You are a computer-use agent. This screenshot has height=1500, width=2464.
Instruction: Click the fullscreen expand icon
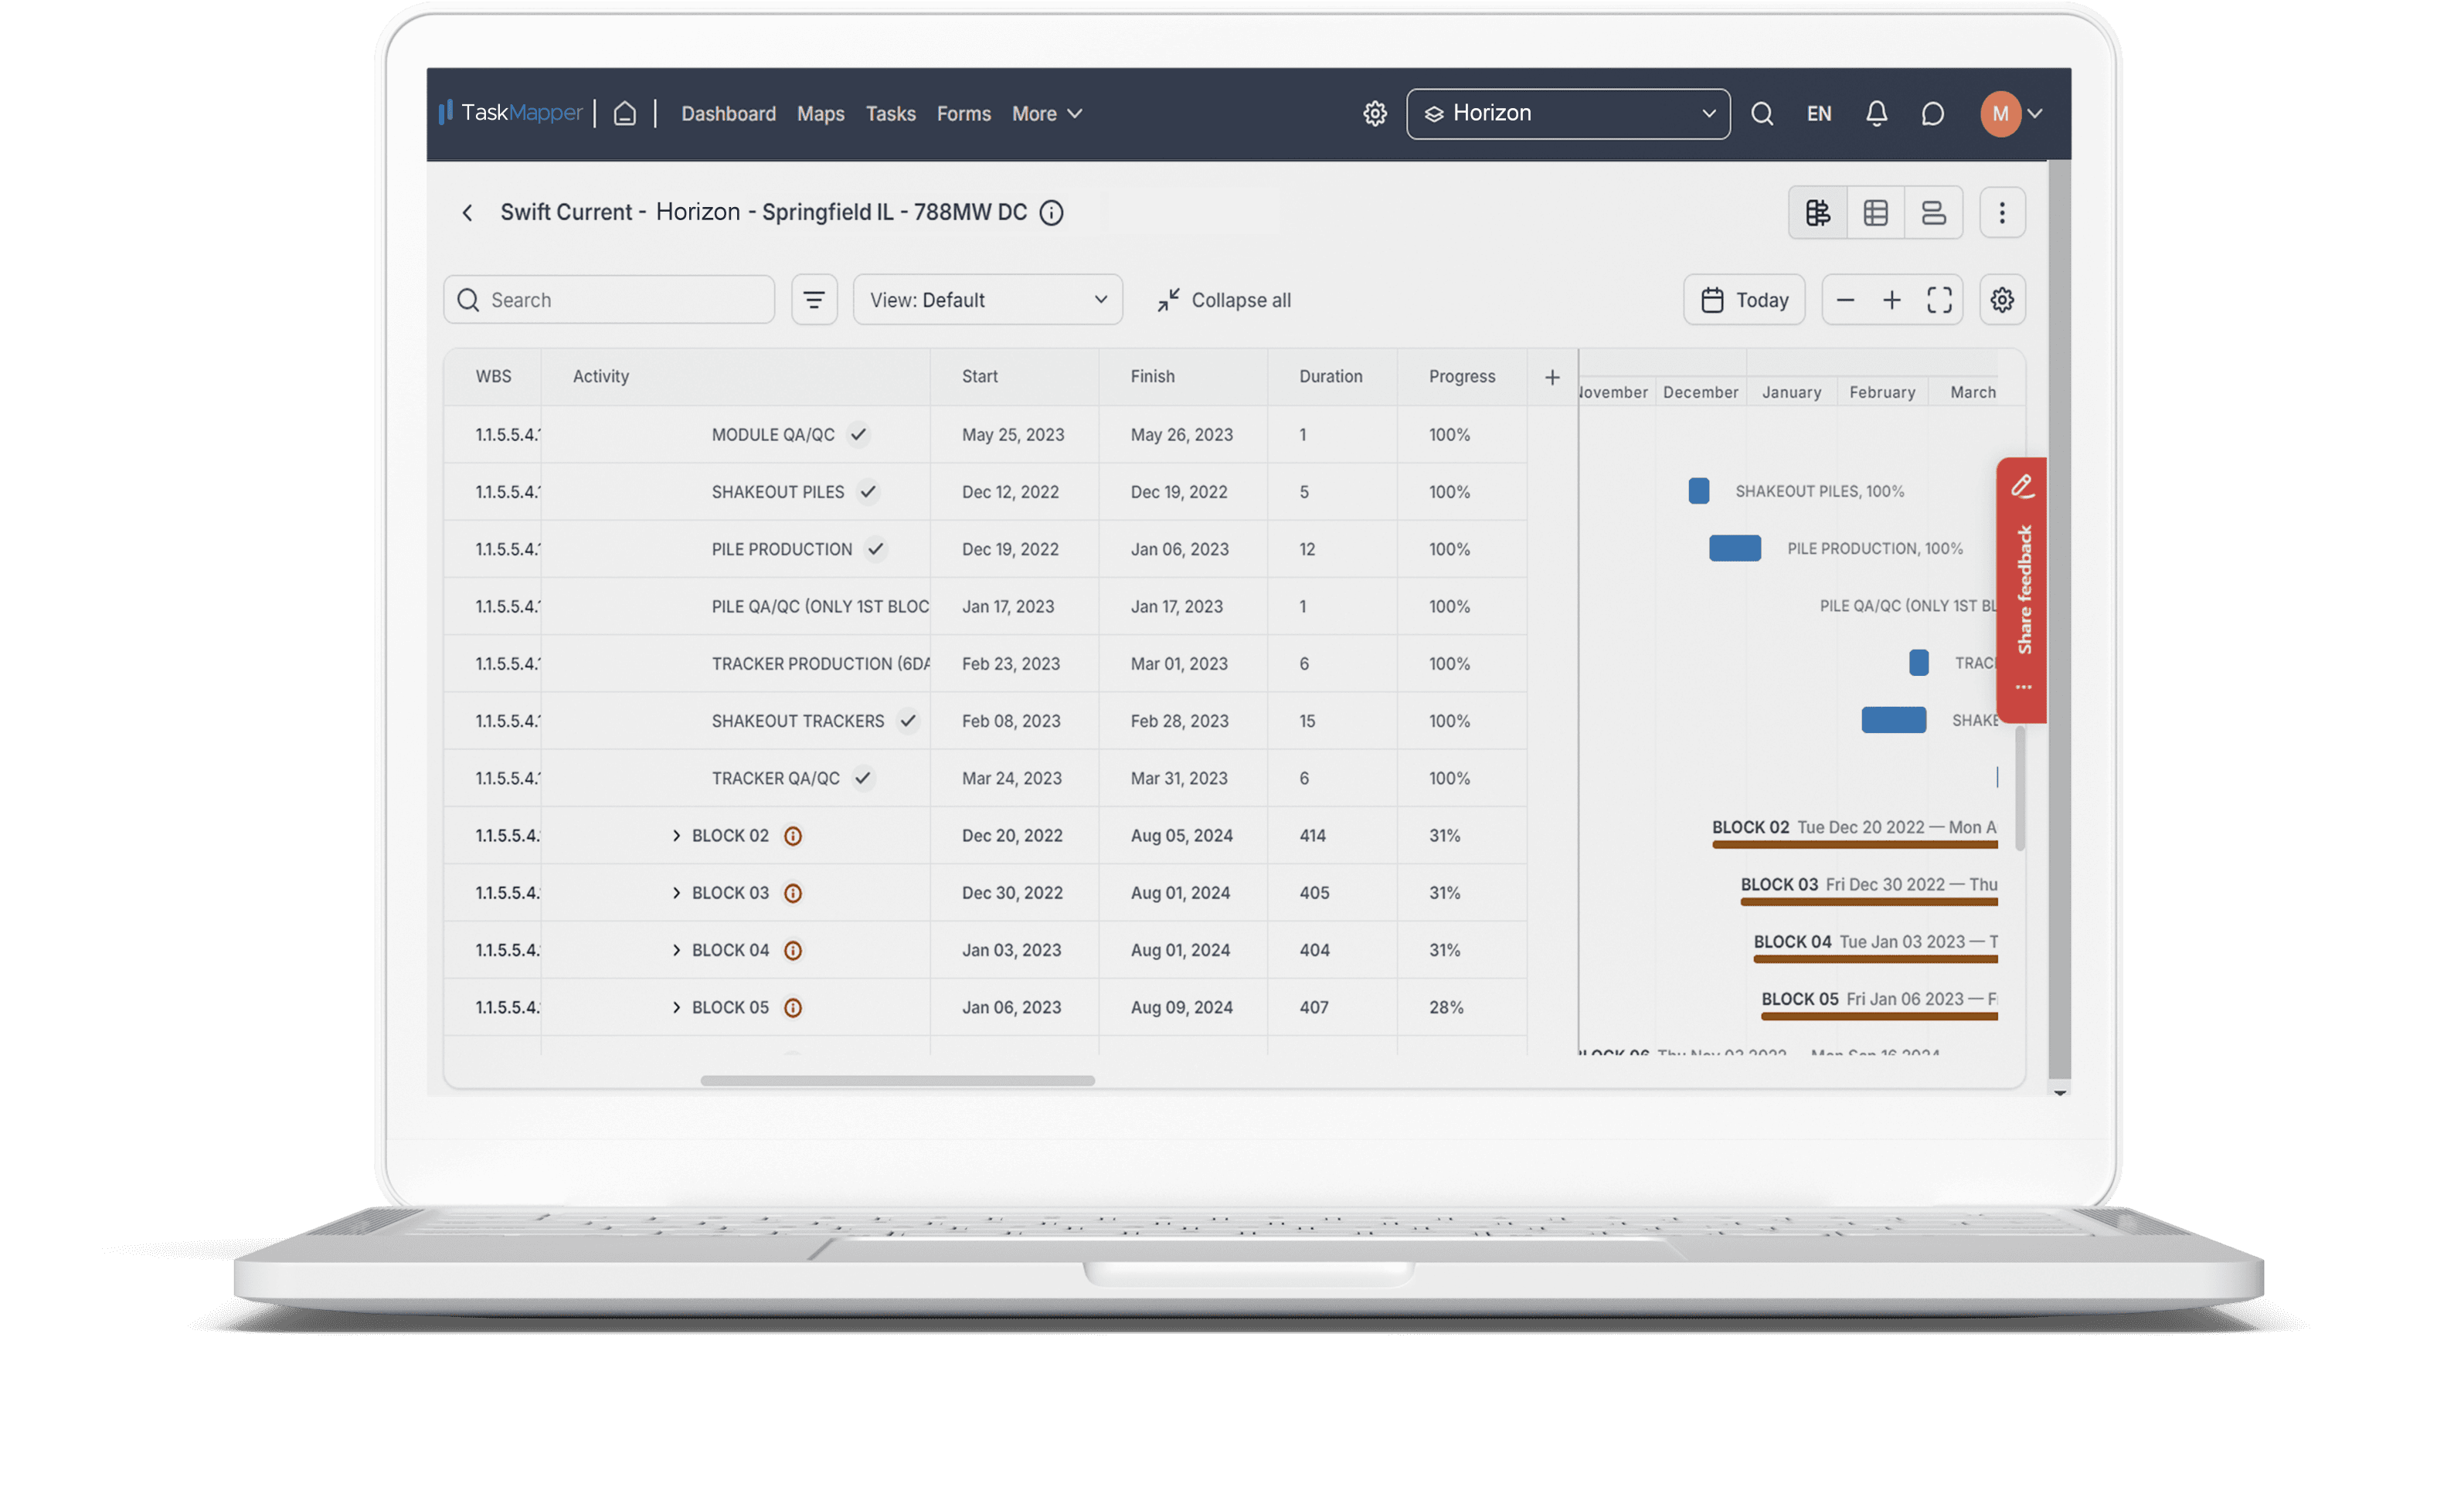(1936, 299)
